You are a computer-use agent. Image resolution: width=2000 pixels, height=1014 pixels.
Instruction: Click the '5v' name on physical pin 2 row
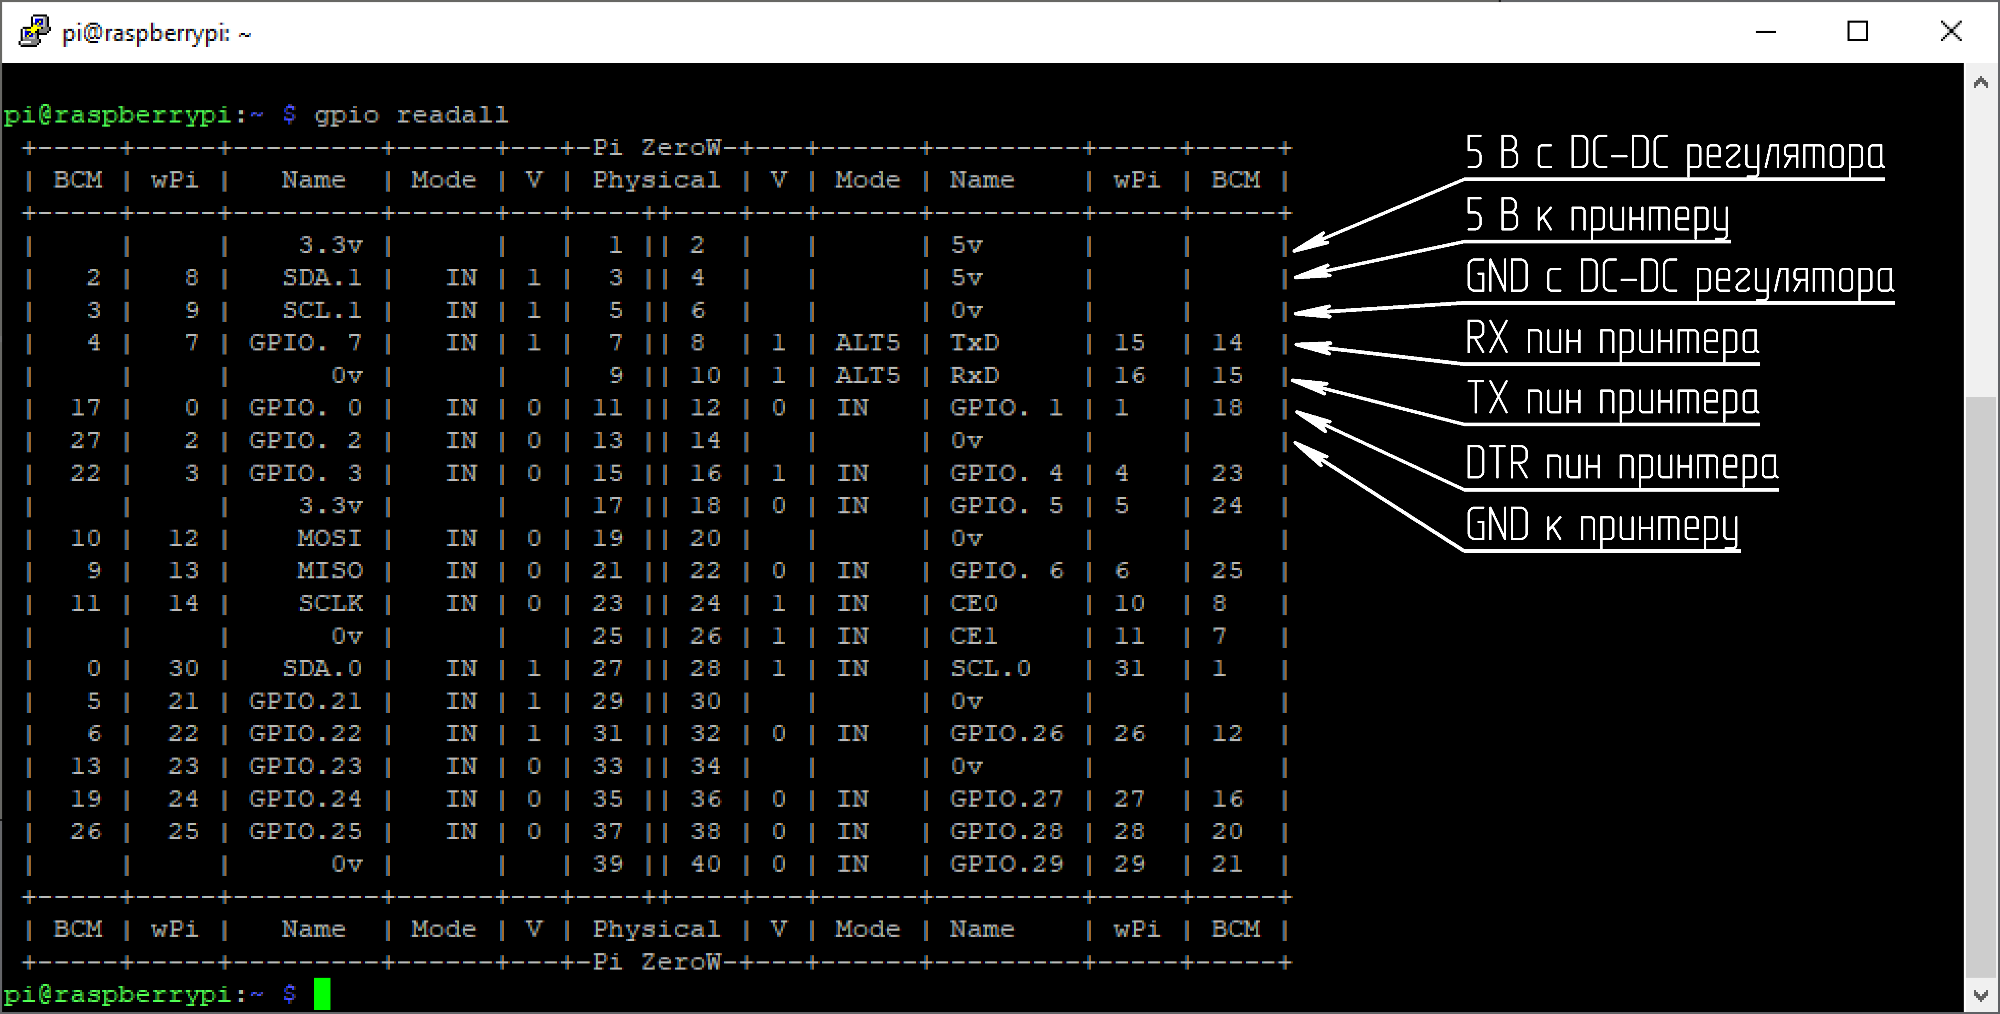click(966, 245)
